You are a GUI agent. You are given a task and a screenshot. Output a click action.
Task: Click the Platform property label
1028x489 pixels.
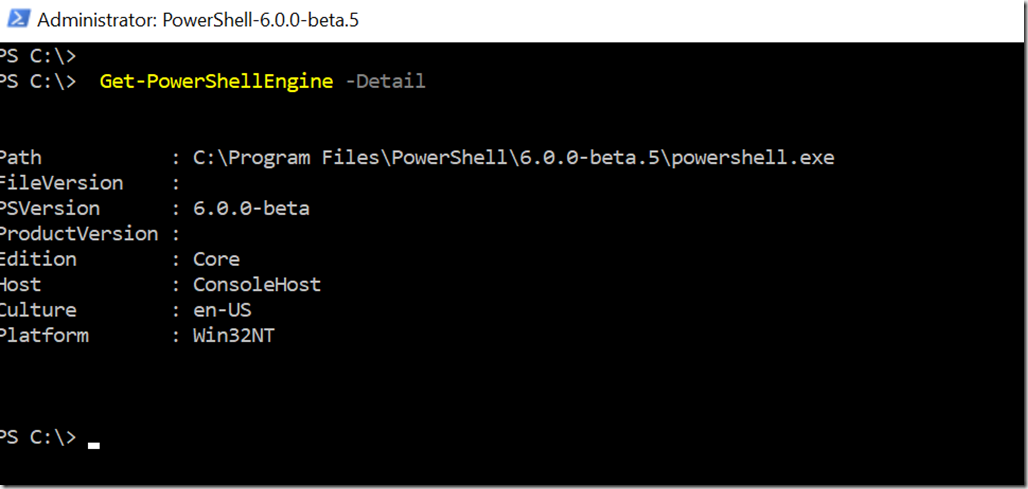point(44,336)
